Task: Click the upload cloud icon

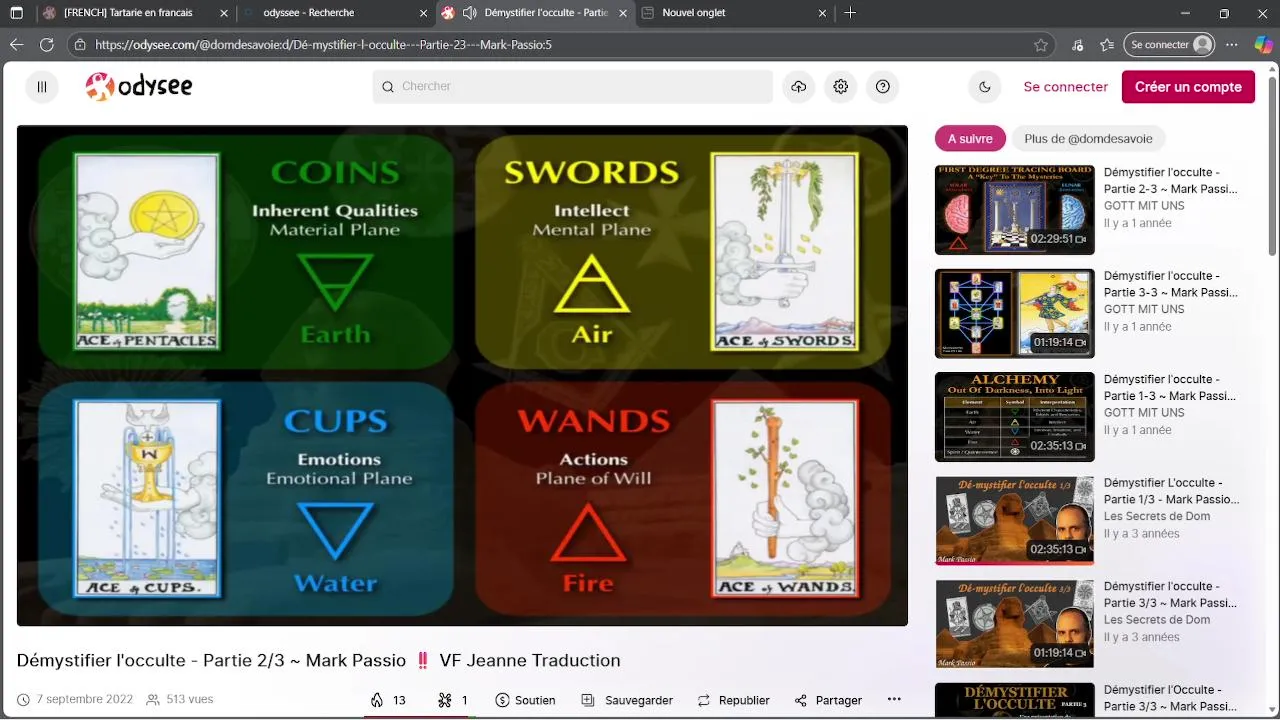Action: click(799, 87)
